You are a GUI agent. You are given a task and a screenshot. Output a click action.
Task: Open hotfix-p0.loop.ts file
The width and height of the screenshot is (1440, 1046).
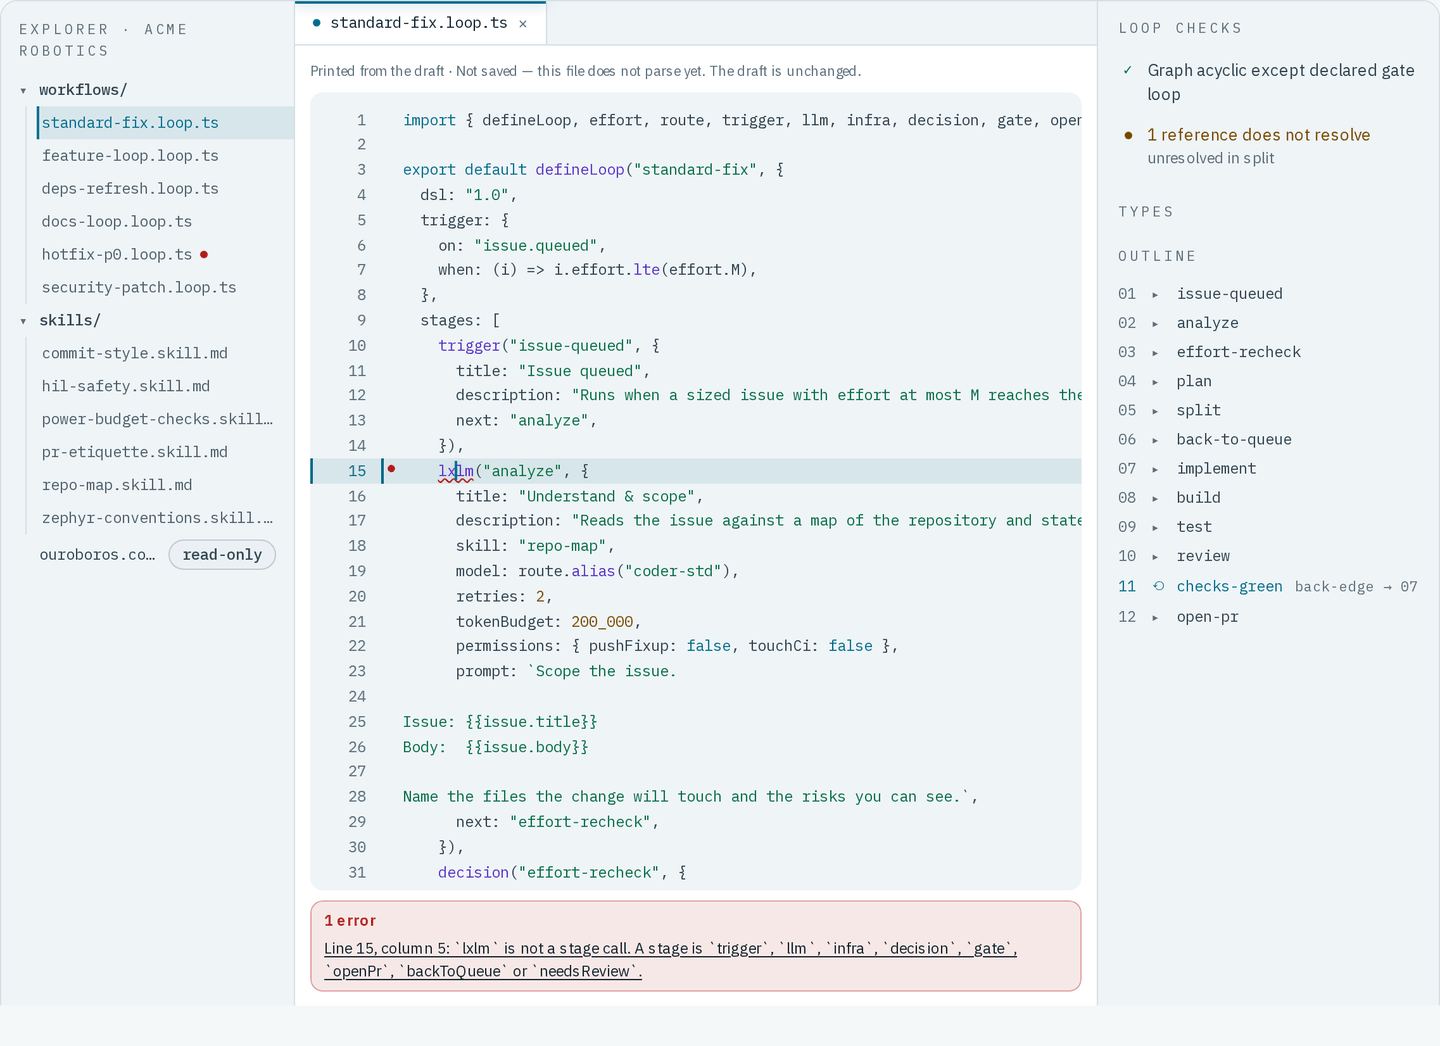(x=165, y=254)
